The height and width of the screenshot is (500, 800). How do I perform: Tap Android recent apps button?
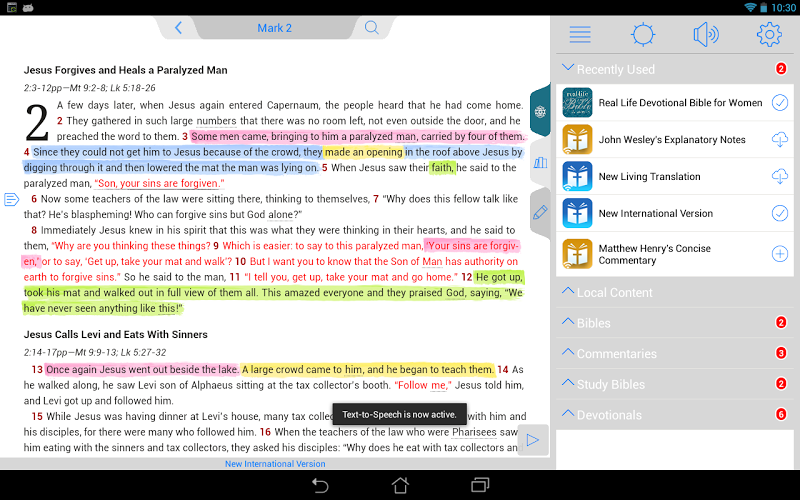(x=480, y=485)
